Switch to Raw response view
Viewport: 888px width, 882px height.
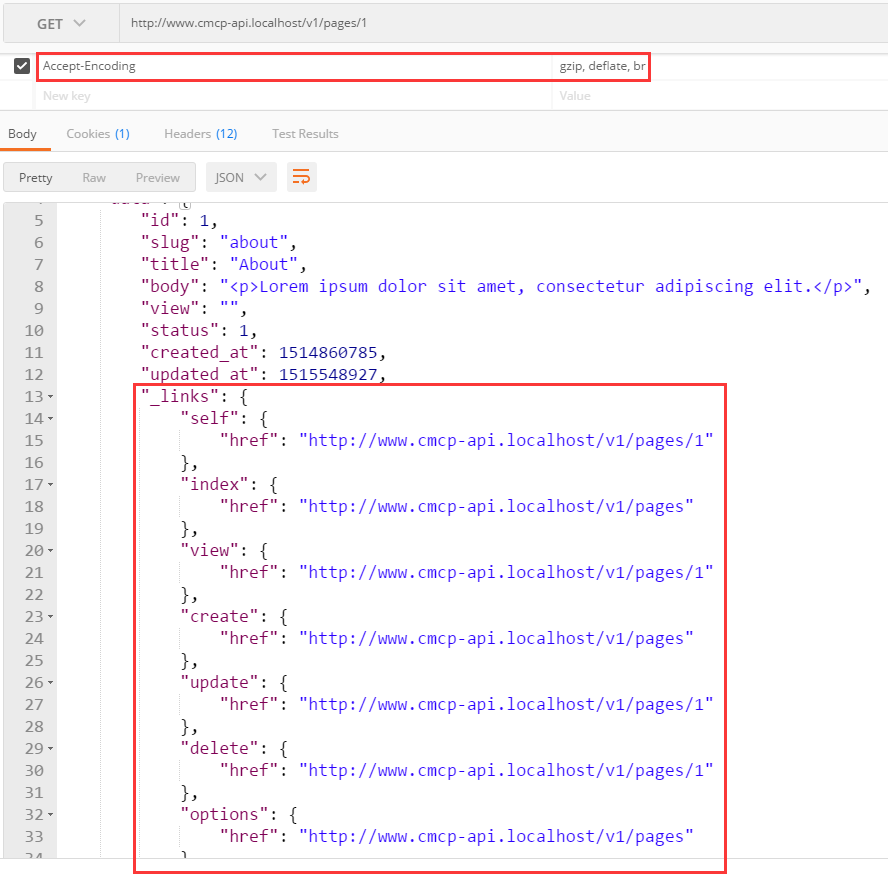coord(94,177)
